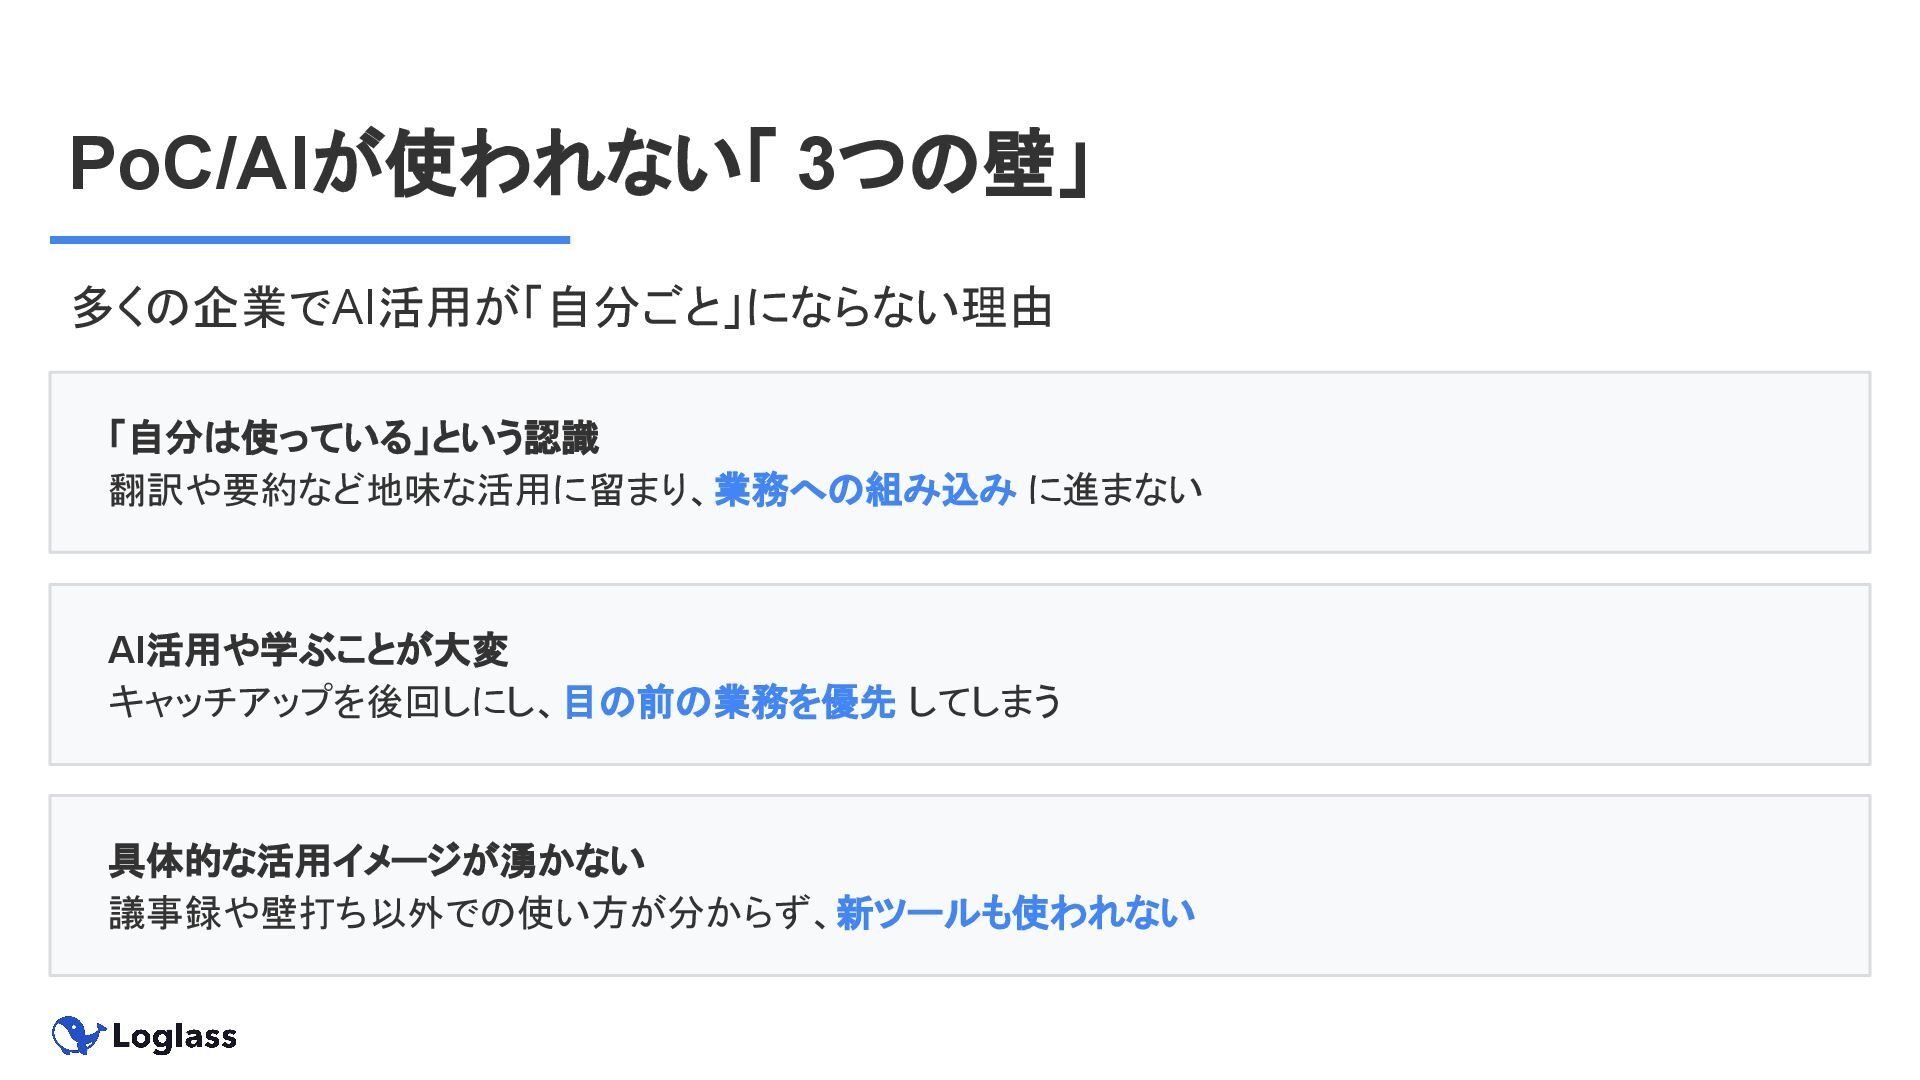
Task: Click the first card box about 認識
Action: tap(960, 462)
